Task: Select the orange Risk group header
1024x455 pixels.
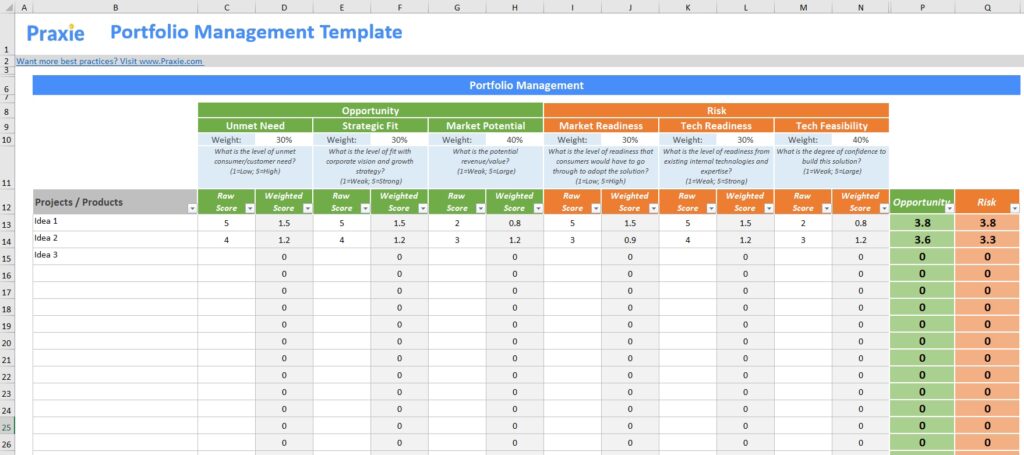Action: pyautogui.click(x=716, y=111)
